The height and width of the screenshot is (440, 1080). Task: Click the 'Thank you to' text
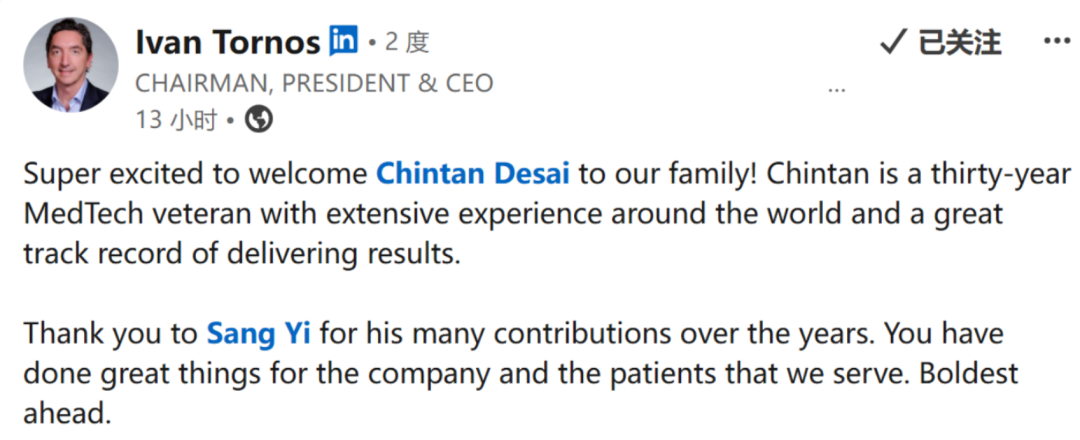pyautogui.click(x=111, y=334)
